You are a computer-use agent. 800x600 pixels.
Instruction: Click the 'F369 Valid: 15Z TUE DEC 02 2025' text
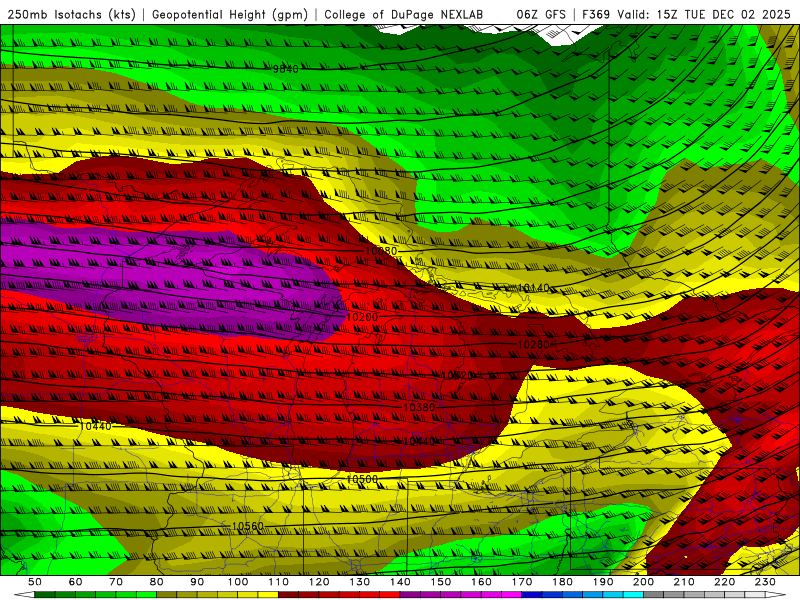coord(686,15)
